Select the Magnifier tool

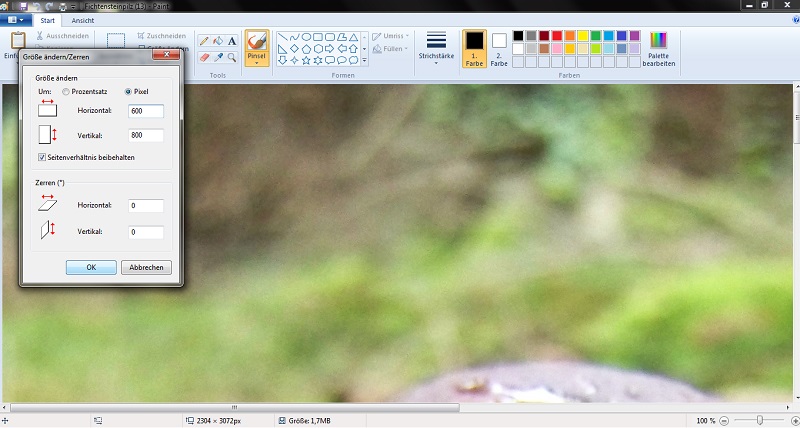[x=232, y=57]
